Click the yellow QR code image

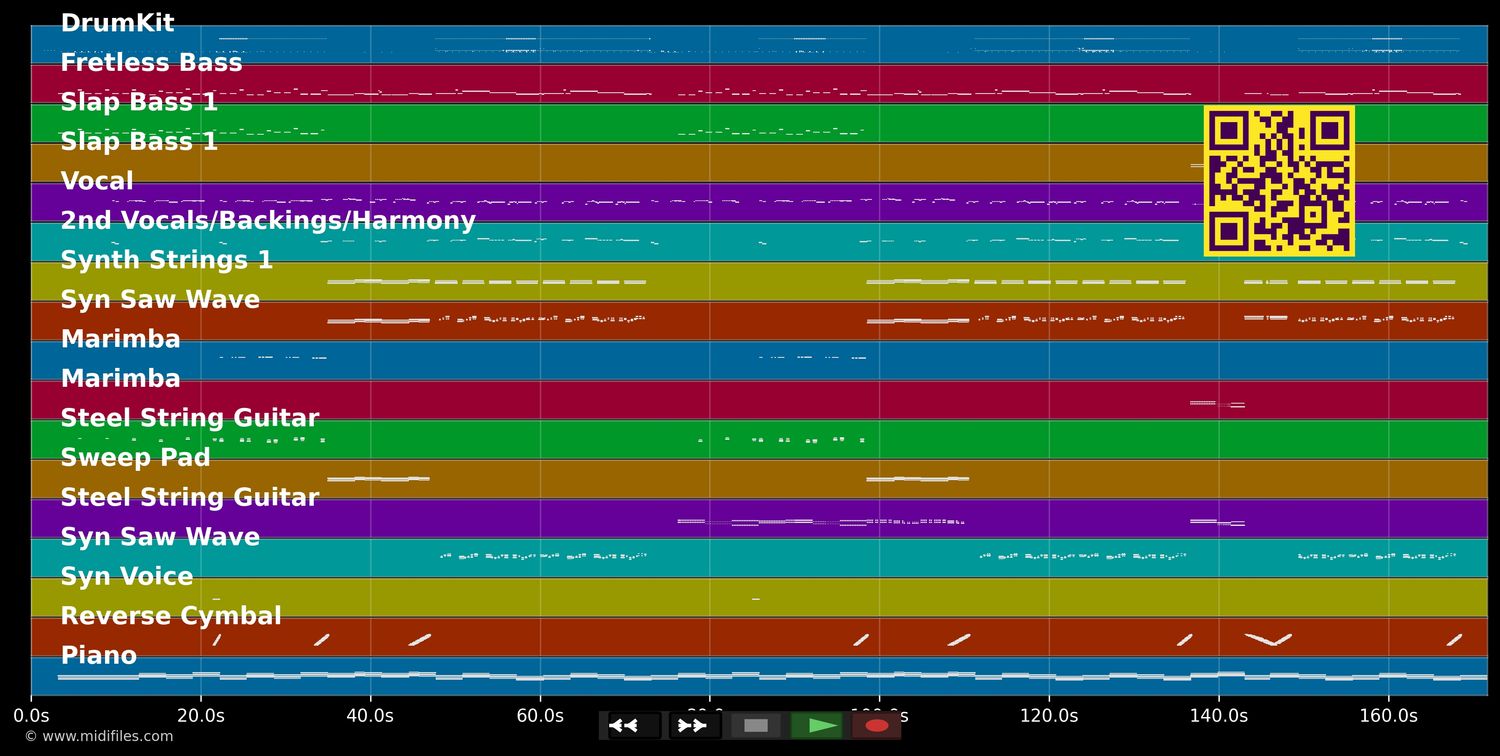click(1279, 181)
